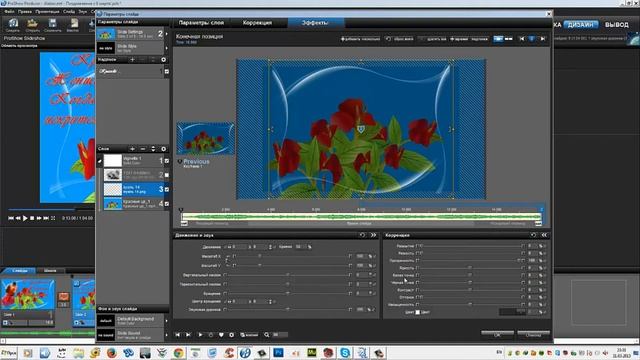The image size is (640, 360).
Task: Stop the main window preview playback
Action: (32, 218)
